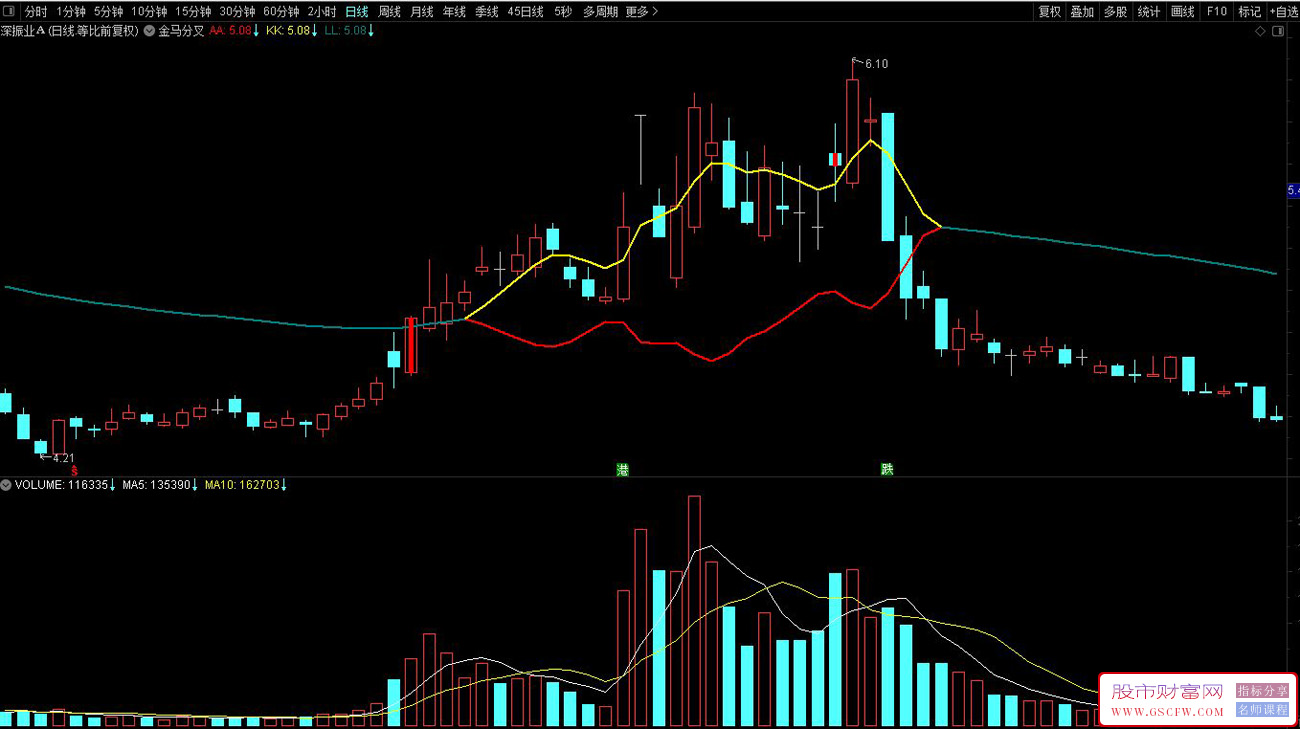Open 多周期 multi-period view

[600, 12]
